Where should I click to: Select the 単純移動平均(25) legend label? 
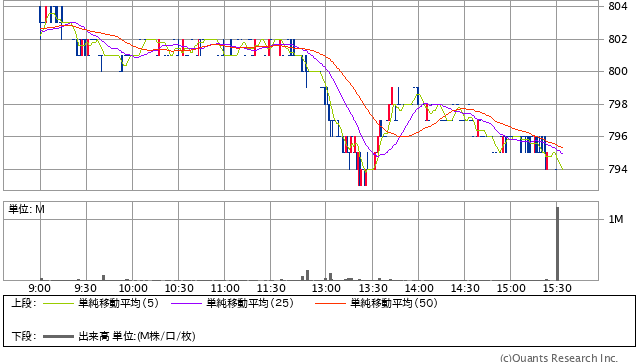coord(250,303)
